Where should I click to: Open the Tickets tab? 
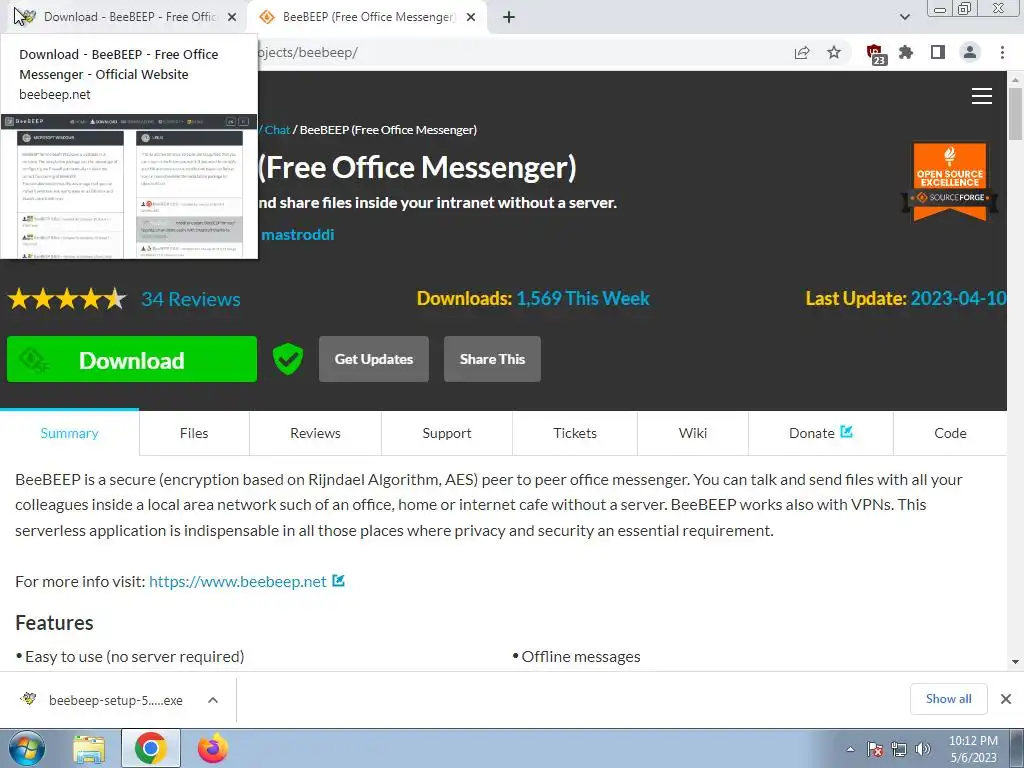click(575, 433)
